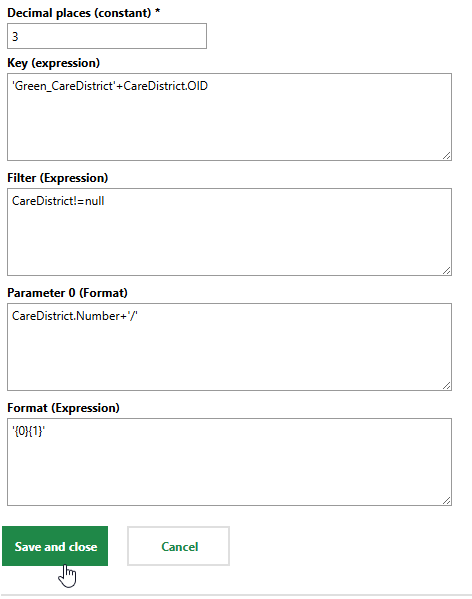Click the Key (expression) label
472x599 pixels.
pos(53,63)
